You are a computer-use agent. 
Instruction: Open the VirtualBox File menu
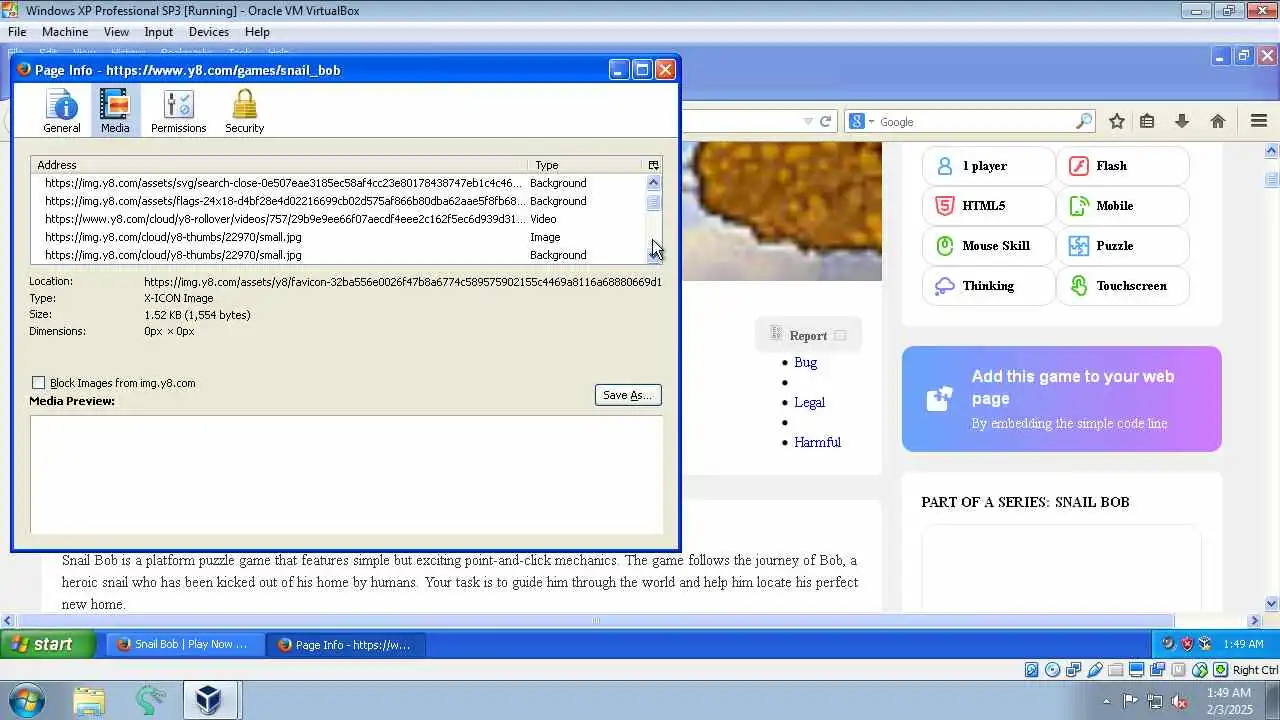17,32
